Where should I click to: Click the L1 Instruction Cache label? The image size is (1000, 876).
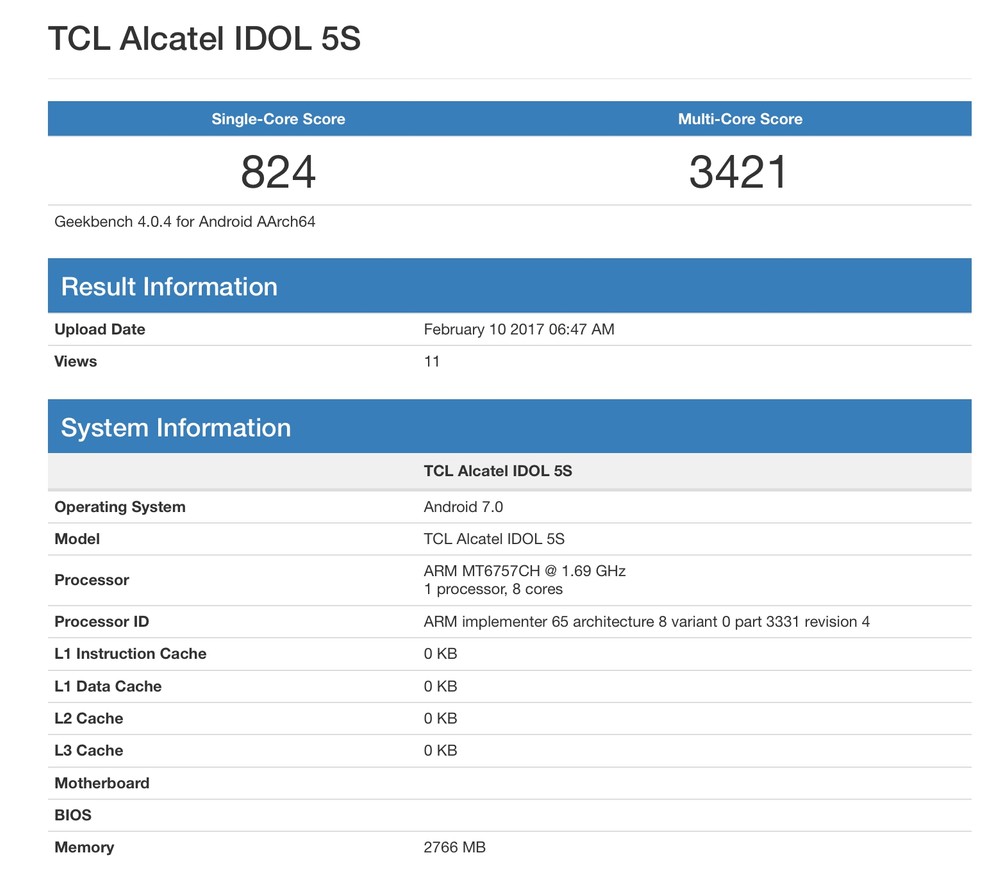pos(130,654)
